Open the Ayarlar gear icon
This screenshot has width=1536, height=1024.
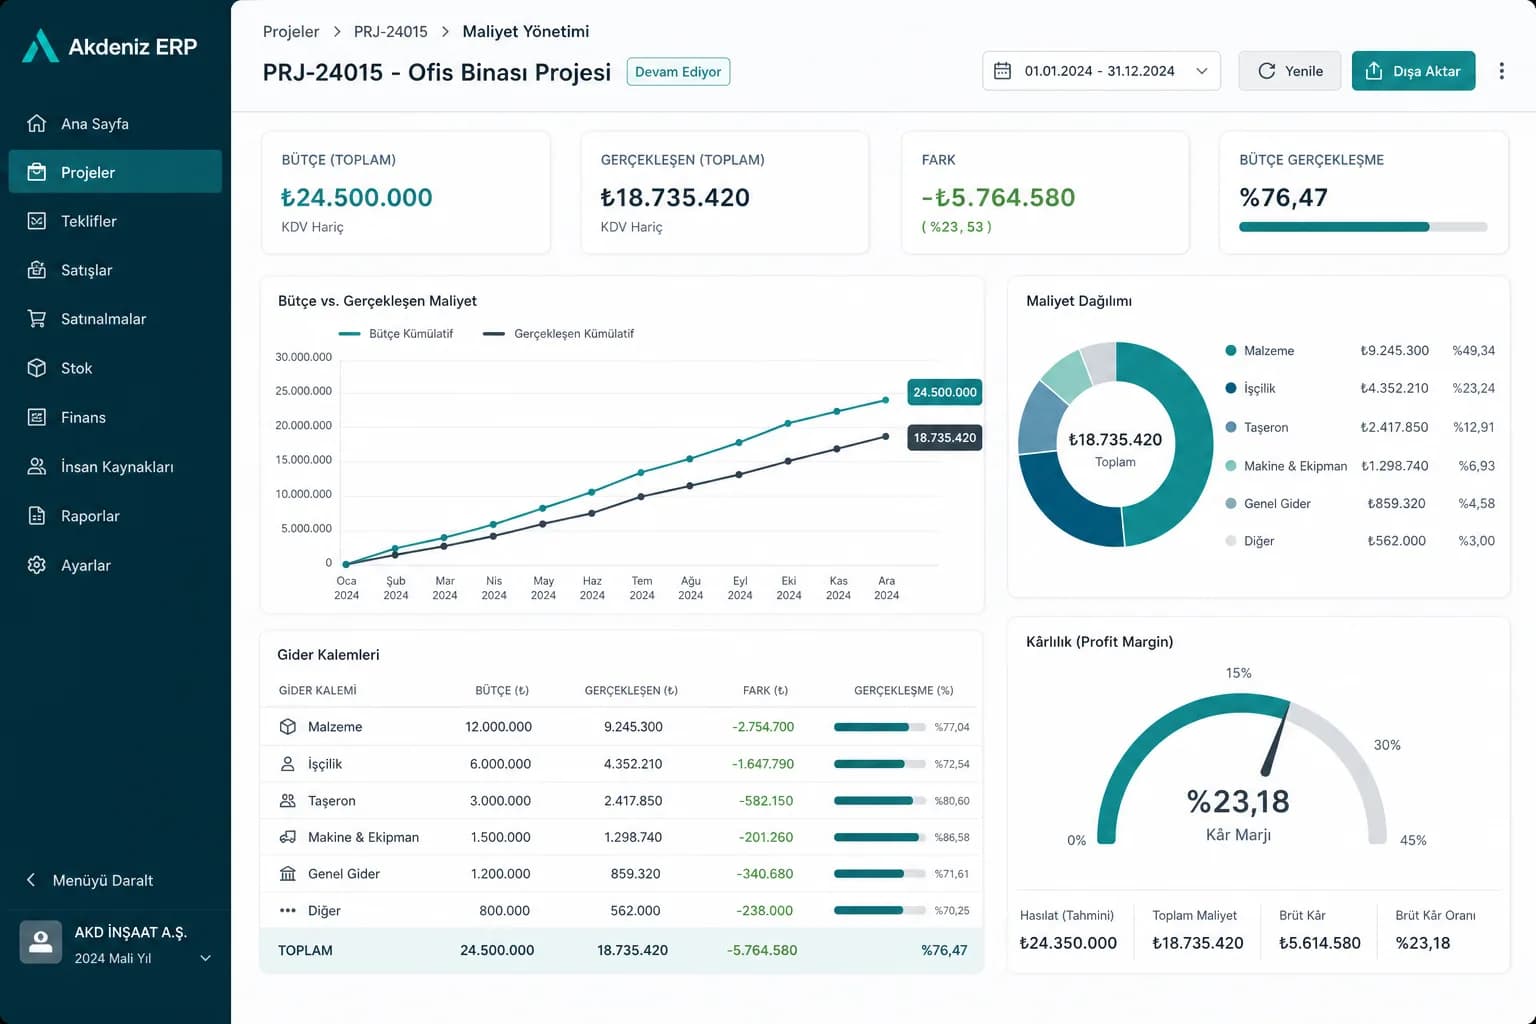click(37, 565)
